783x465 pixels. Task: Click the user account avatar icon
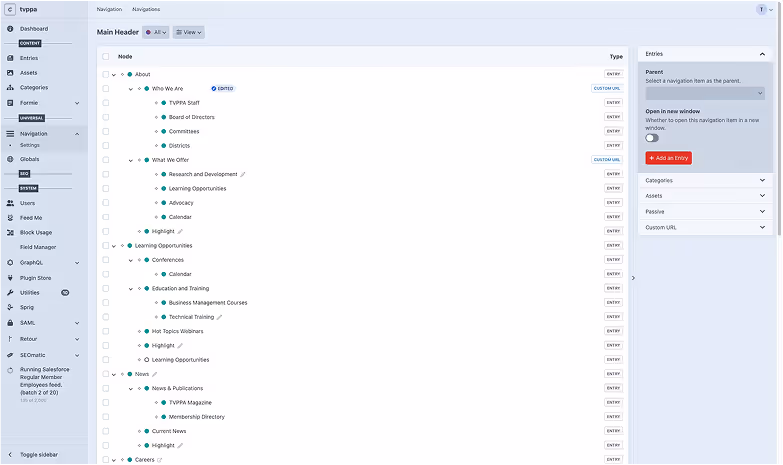coord(761,9)
